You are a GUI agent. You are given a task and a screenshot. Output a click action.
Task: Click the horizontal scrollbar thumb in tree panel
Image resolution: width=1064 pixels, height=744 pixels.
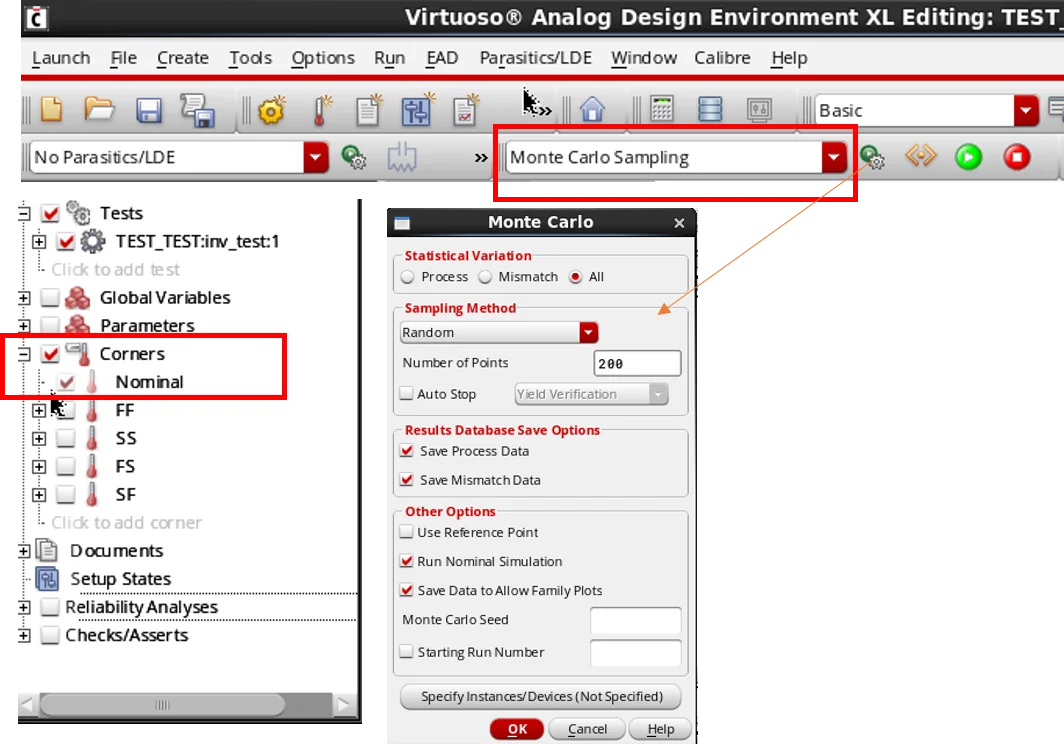pos(162,705)
